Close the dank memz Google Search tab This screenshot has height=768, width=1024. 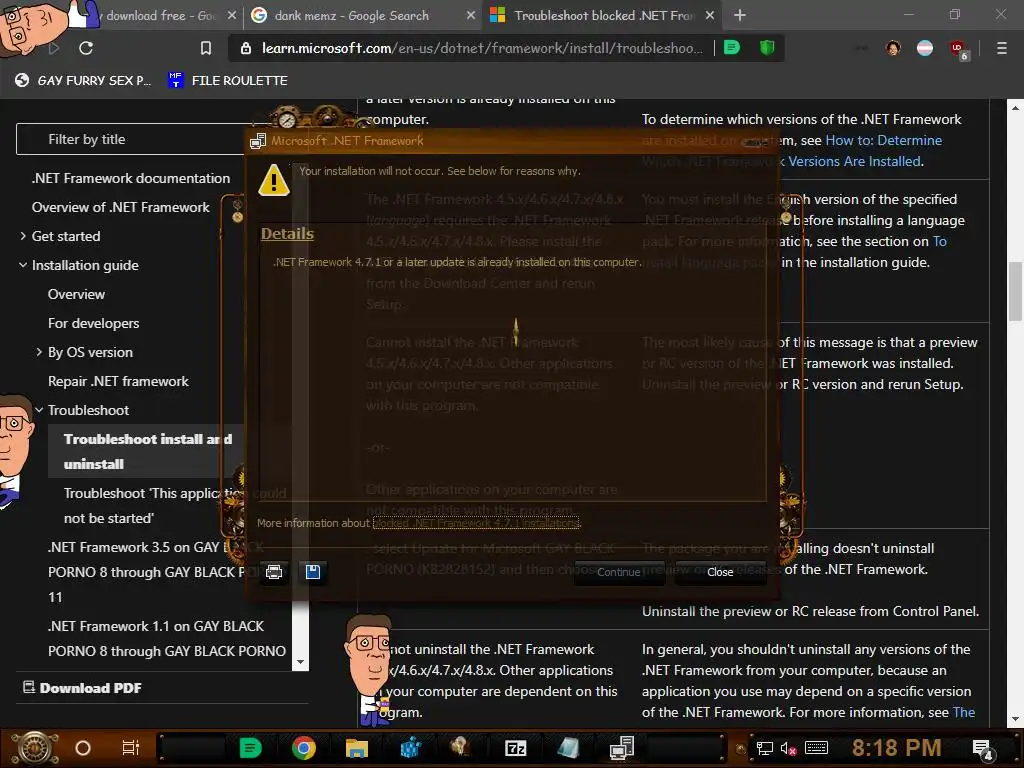tap(470, 15)
